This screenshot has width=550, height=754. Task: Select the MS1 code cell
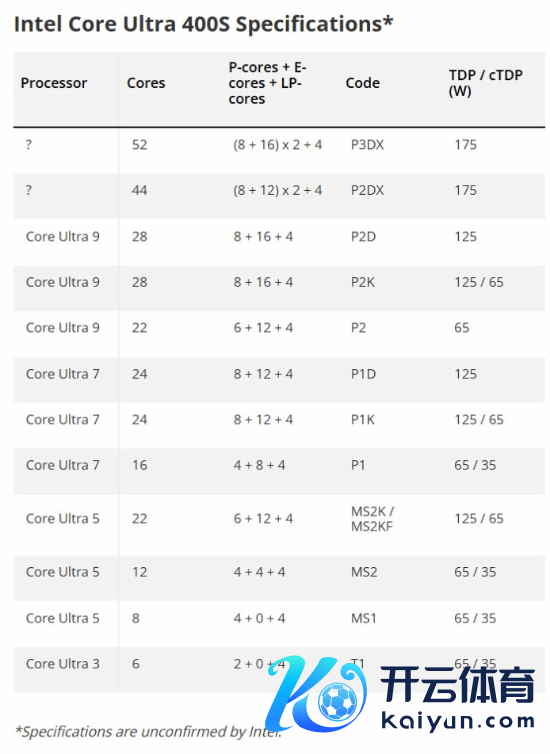click(363, 618)
